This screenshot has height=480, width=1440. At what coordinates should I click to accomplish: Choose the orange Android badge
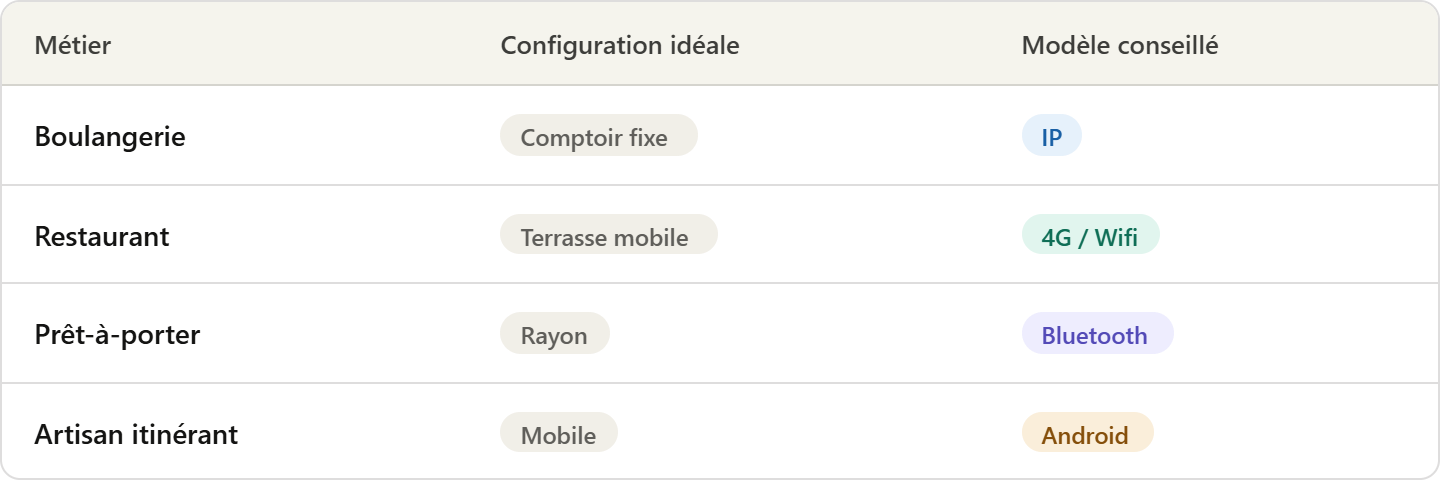pos(1086,434)
